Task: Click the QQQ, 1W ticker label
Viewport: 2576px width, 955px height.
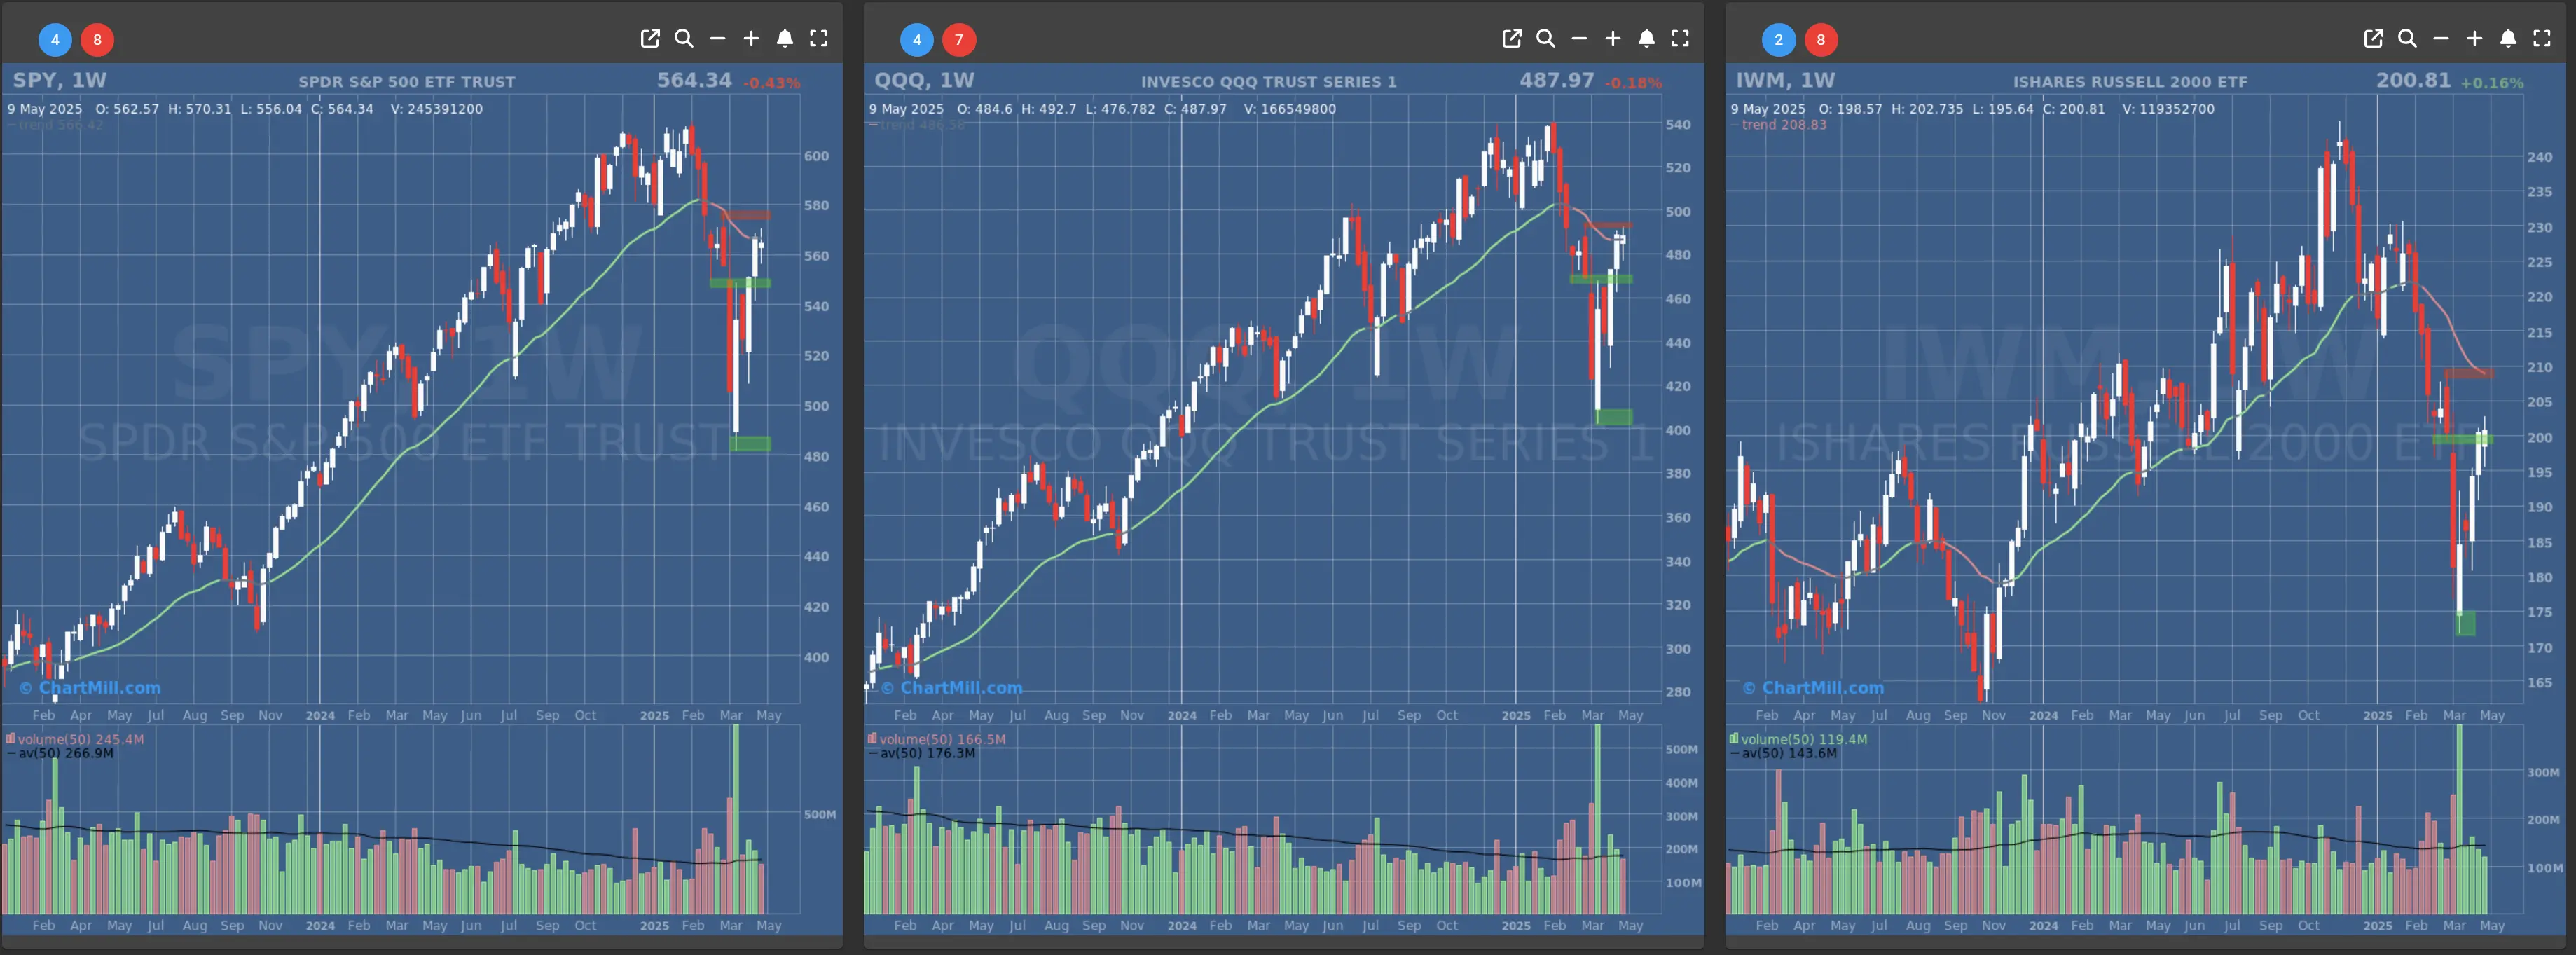Action: coord(925,80)
